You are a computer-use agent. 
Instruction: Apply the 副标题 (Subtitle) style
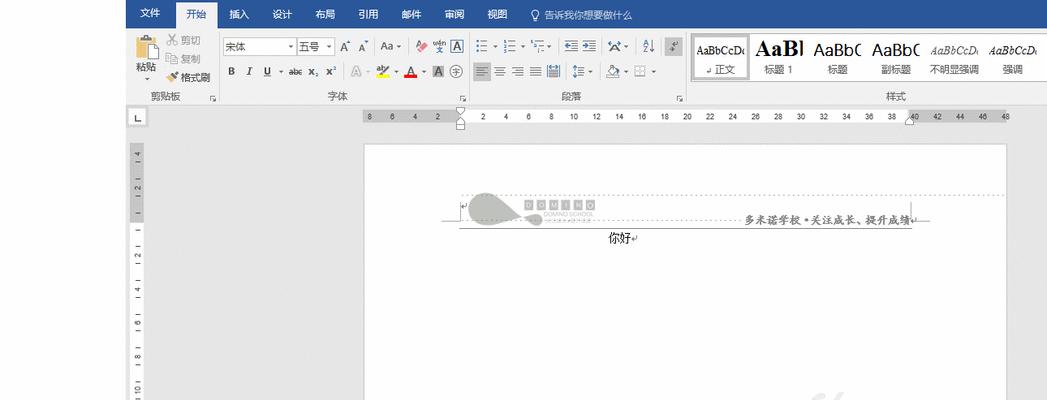[x=895, y=57]
